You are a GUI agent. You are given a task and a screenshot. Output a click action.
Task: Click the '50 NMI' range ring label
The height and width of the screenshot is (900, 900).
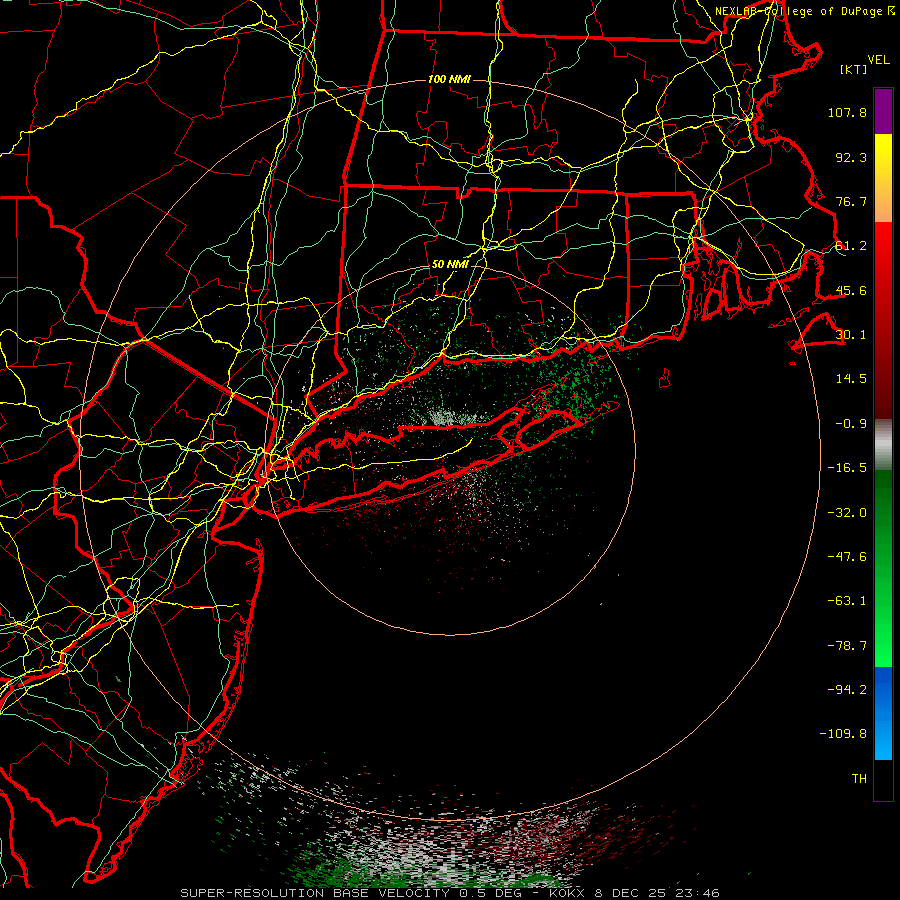(x=450, y=265)
